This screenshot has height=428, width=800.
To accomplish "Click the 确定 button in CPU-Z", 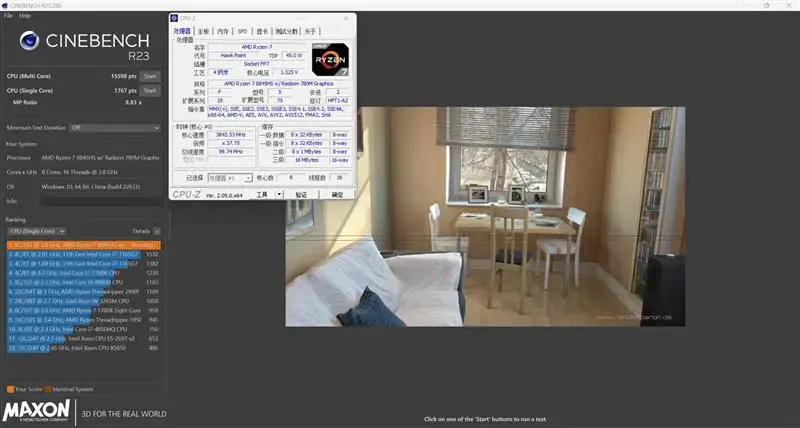I will [x=338, y=194].
